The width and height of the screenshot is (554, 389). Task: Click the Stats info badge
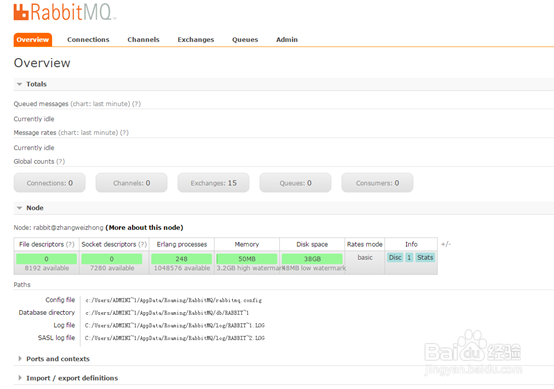(425, 258)
